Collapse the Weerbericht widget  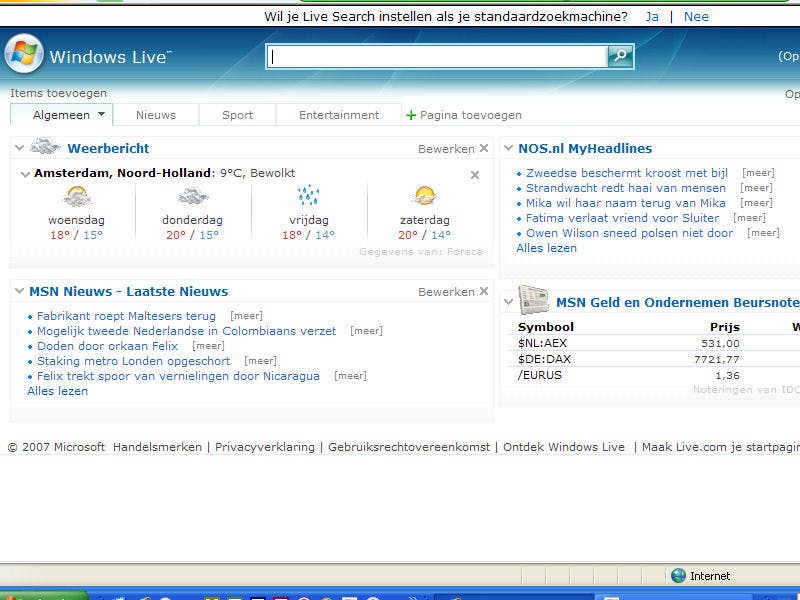click(19, 148)
